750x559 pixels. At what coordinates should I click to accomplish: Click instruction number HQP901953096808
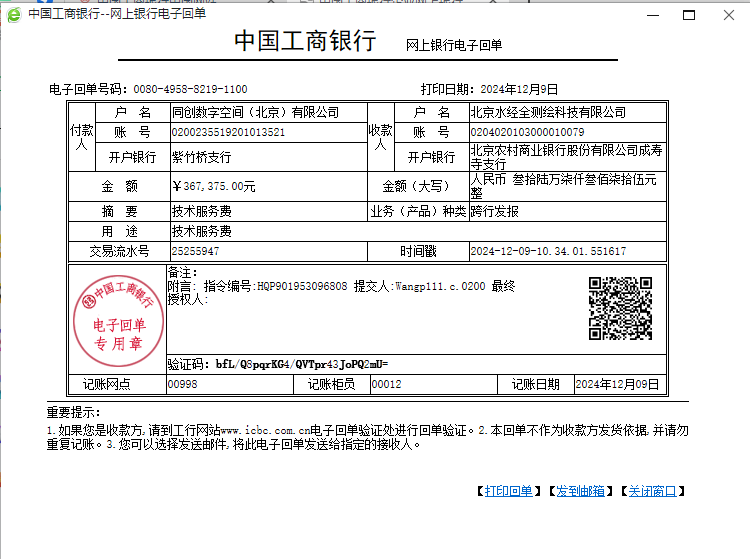click(x=302, y=286)
